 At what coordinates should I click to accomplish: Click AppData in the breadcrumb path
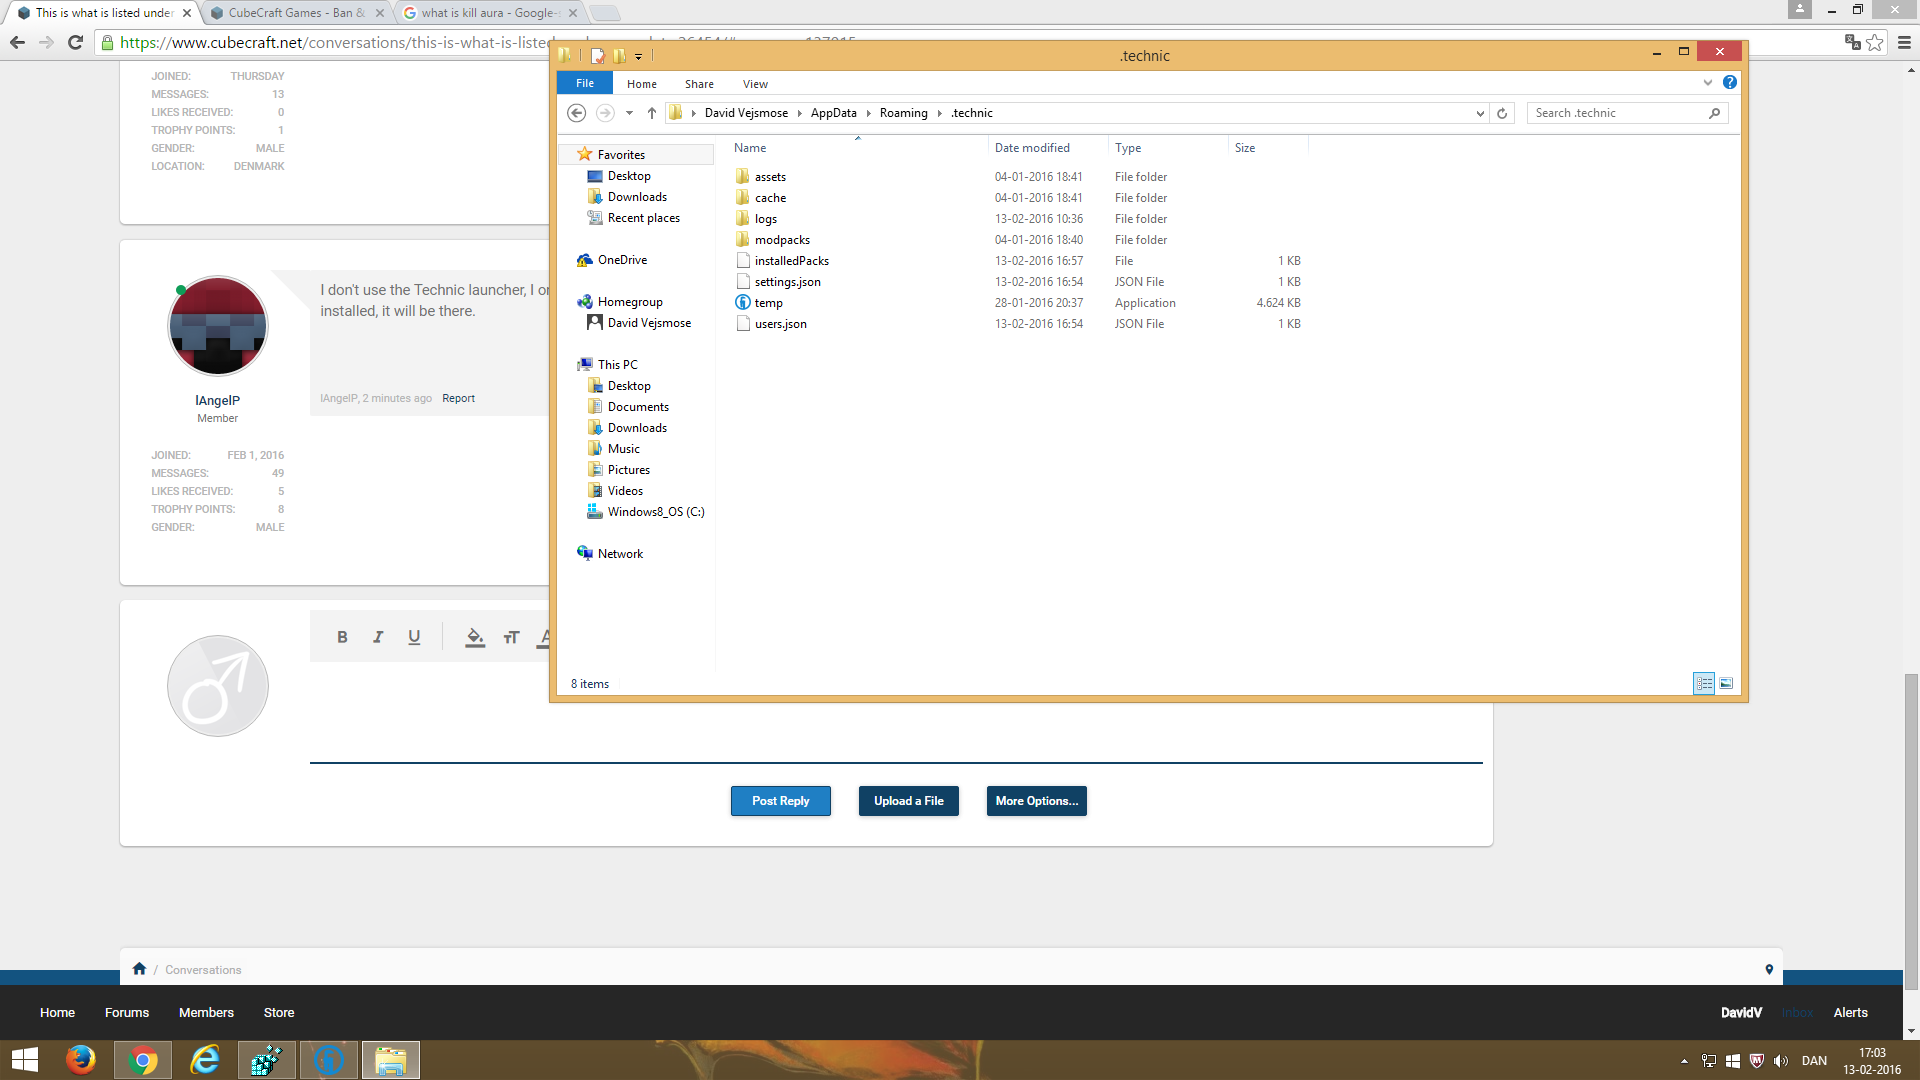834,113
